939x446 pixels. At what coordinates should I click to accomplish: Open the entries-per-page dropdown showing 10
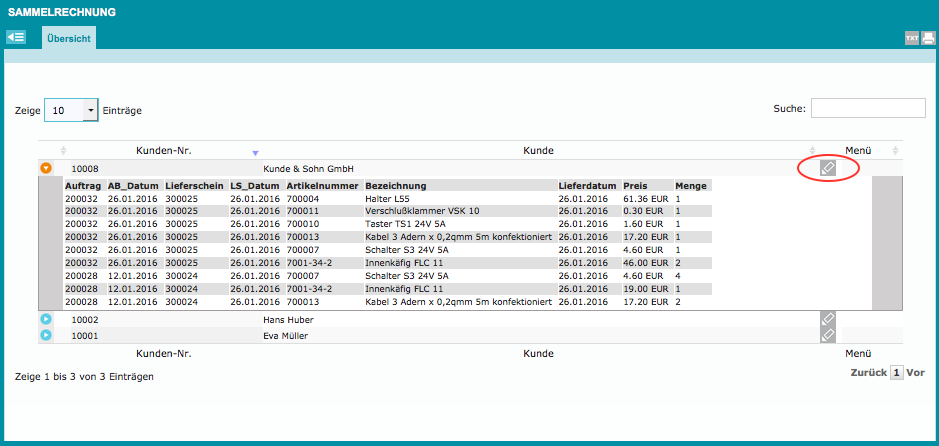(x=71, y=110)
